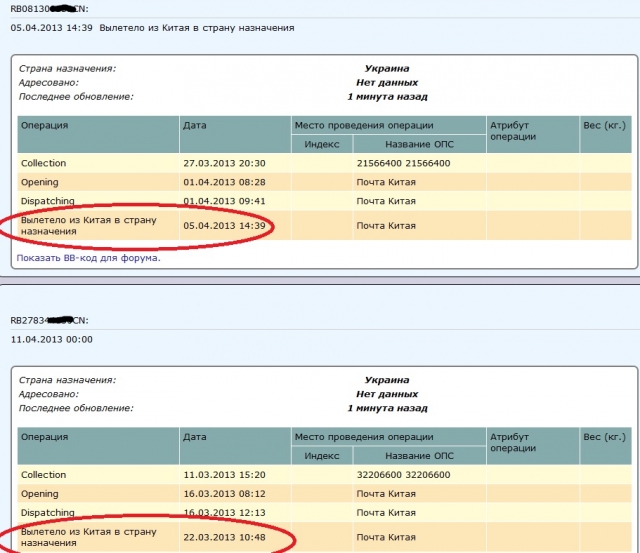
Task: Click the 'Украина' destination value in the first block
Action: (x=387, y=69)
